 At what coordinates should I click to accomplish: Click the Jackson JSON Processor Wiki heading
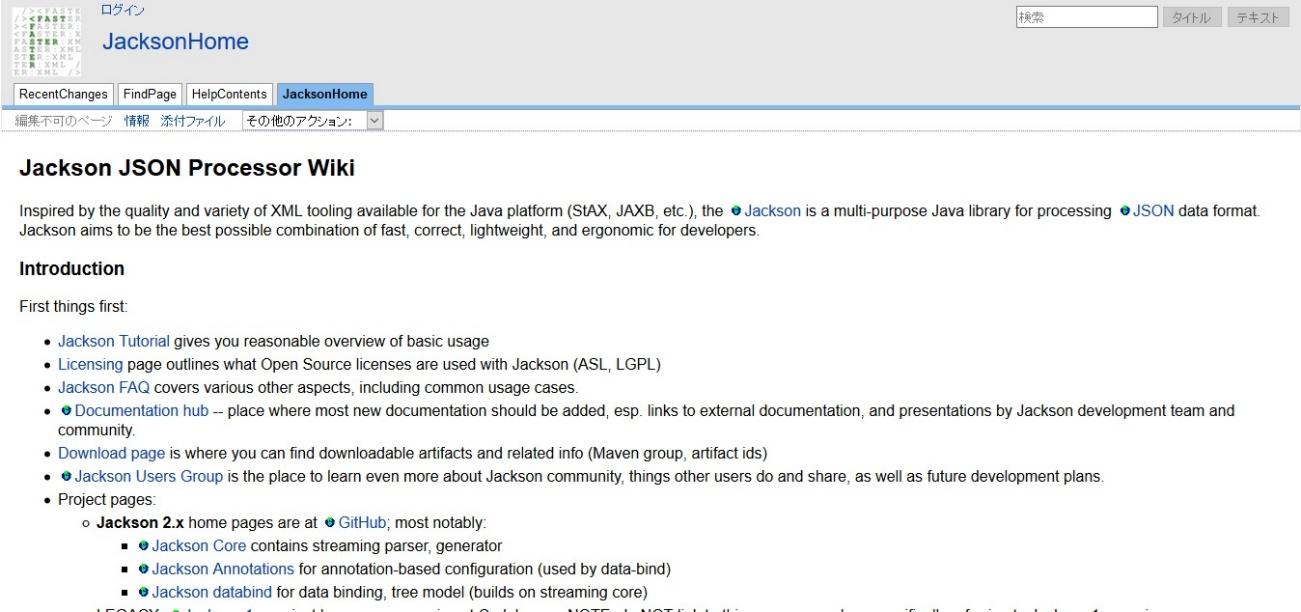click(187, 169)
